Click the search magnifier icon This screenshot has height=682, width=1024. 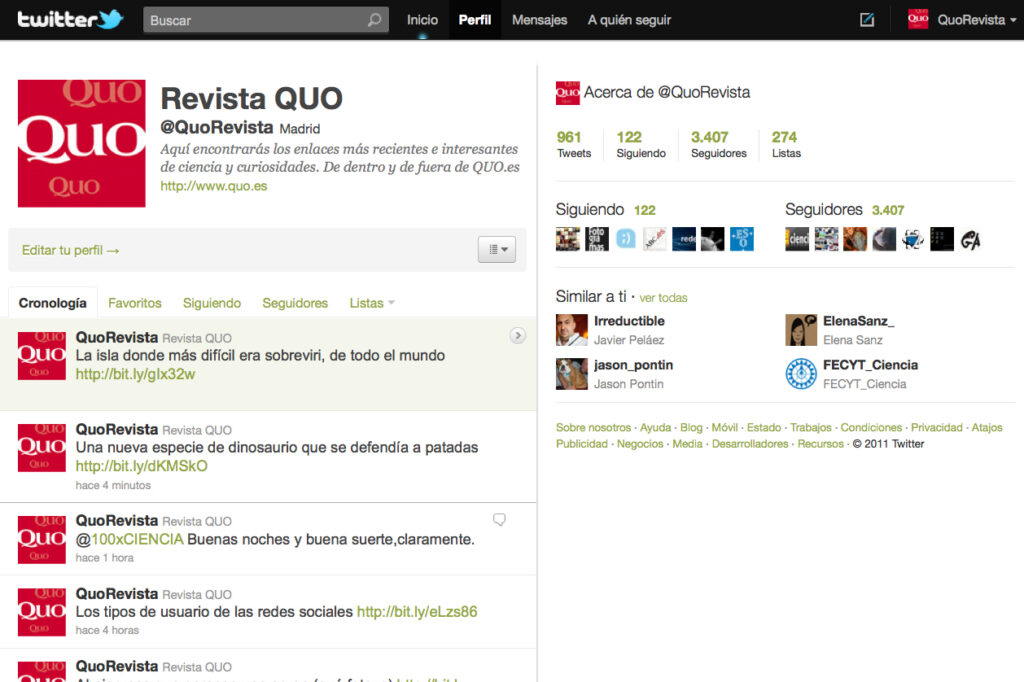pyautogui.click(x=374, y=20)
